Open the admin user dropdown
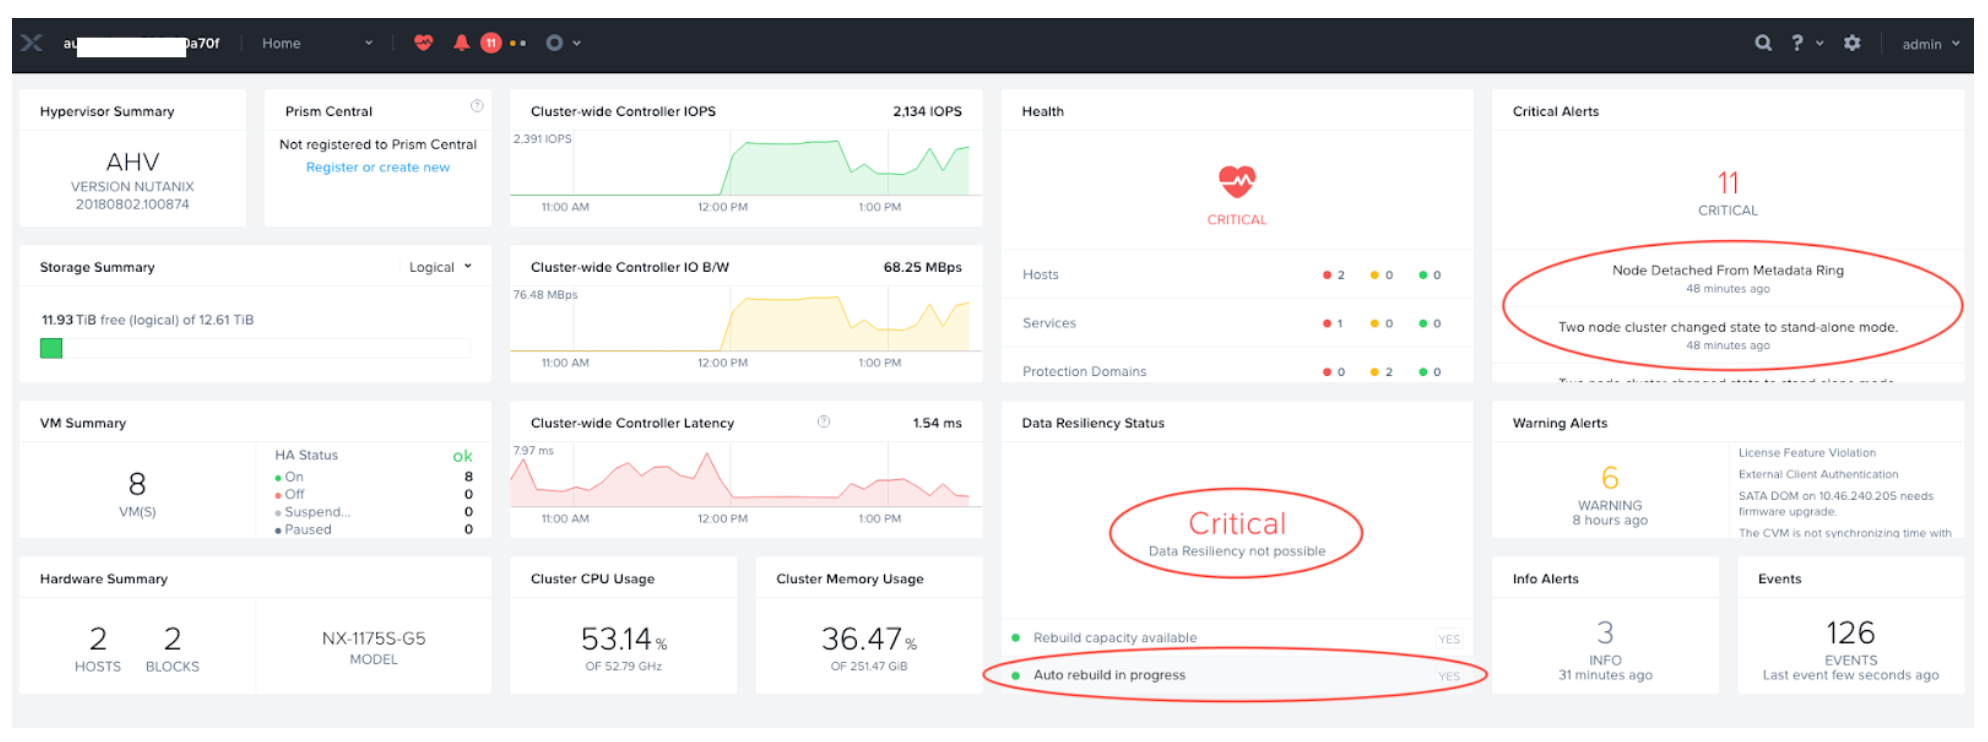 pyautogui.click(x=1930, y=44)
